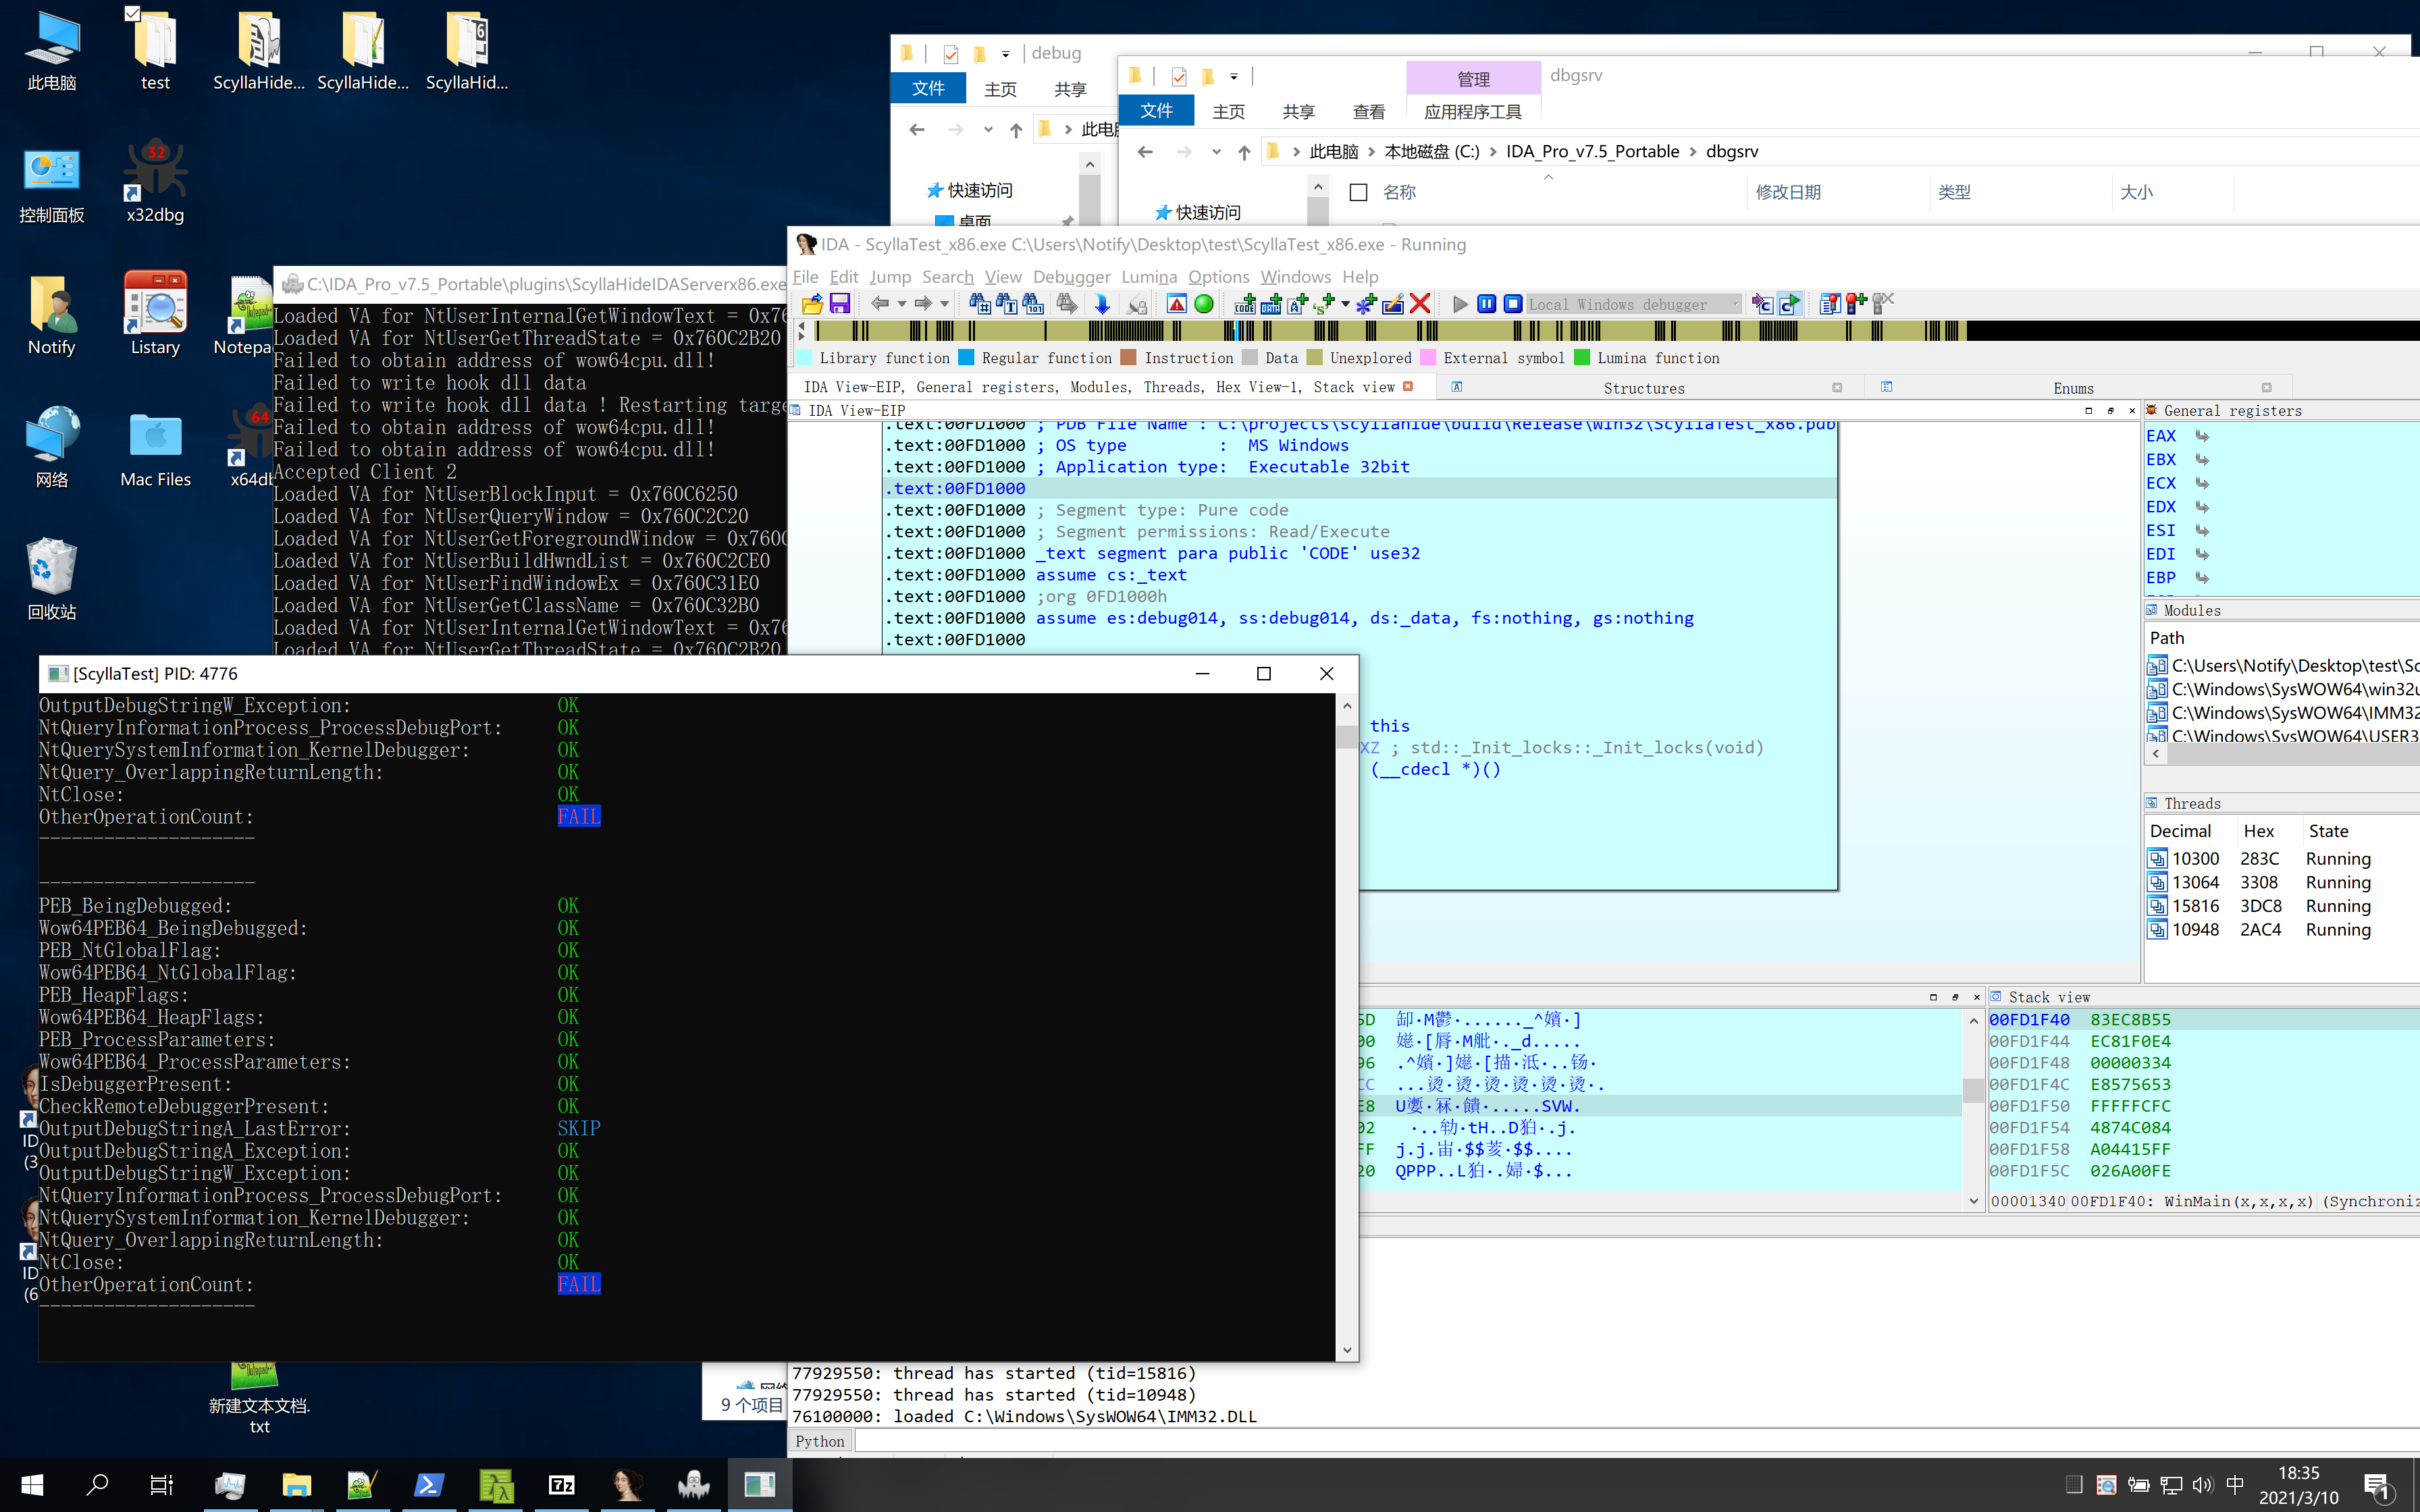Click the blue down arrow jump icon
This screenshot has height=1512, width=2420.
[x=1102, y=304]
